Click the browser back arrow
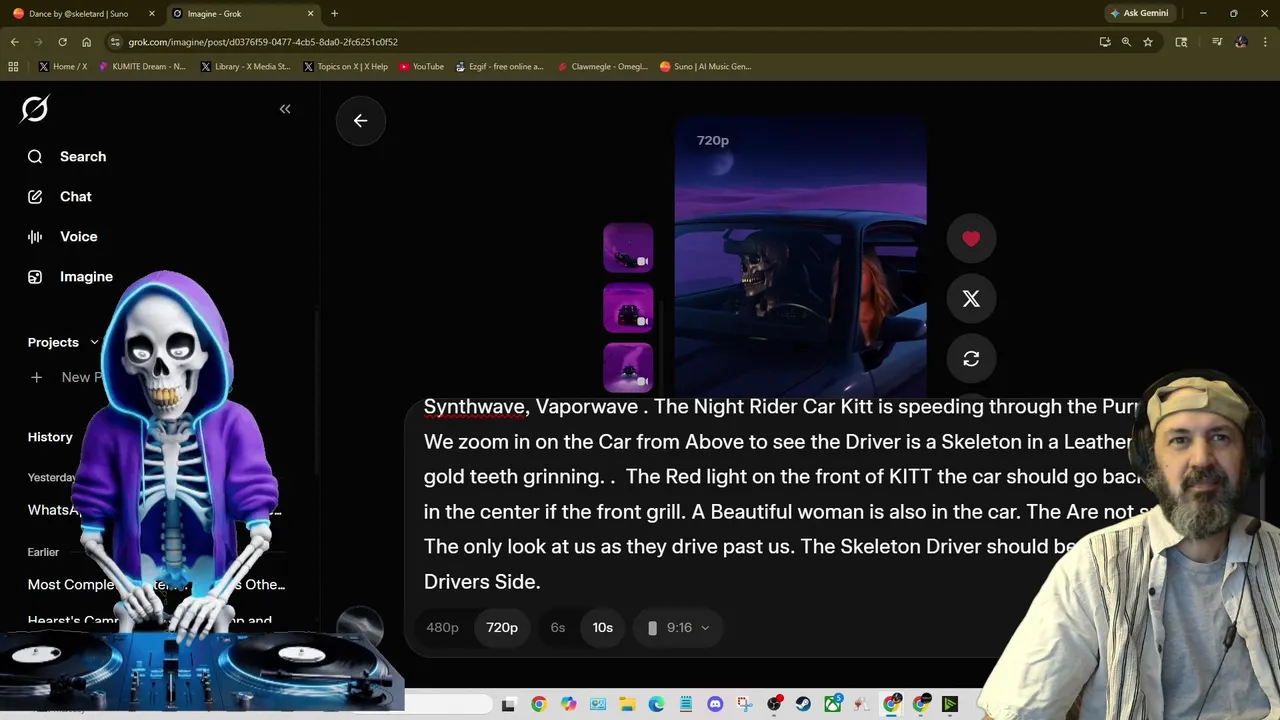This screenshot has height=720, width=1280. (x=14, y=42)
